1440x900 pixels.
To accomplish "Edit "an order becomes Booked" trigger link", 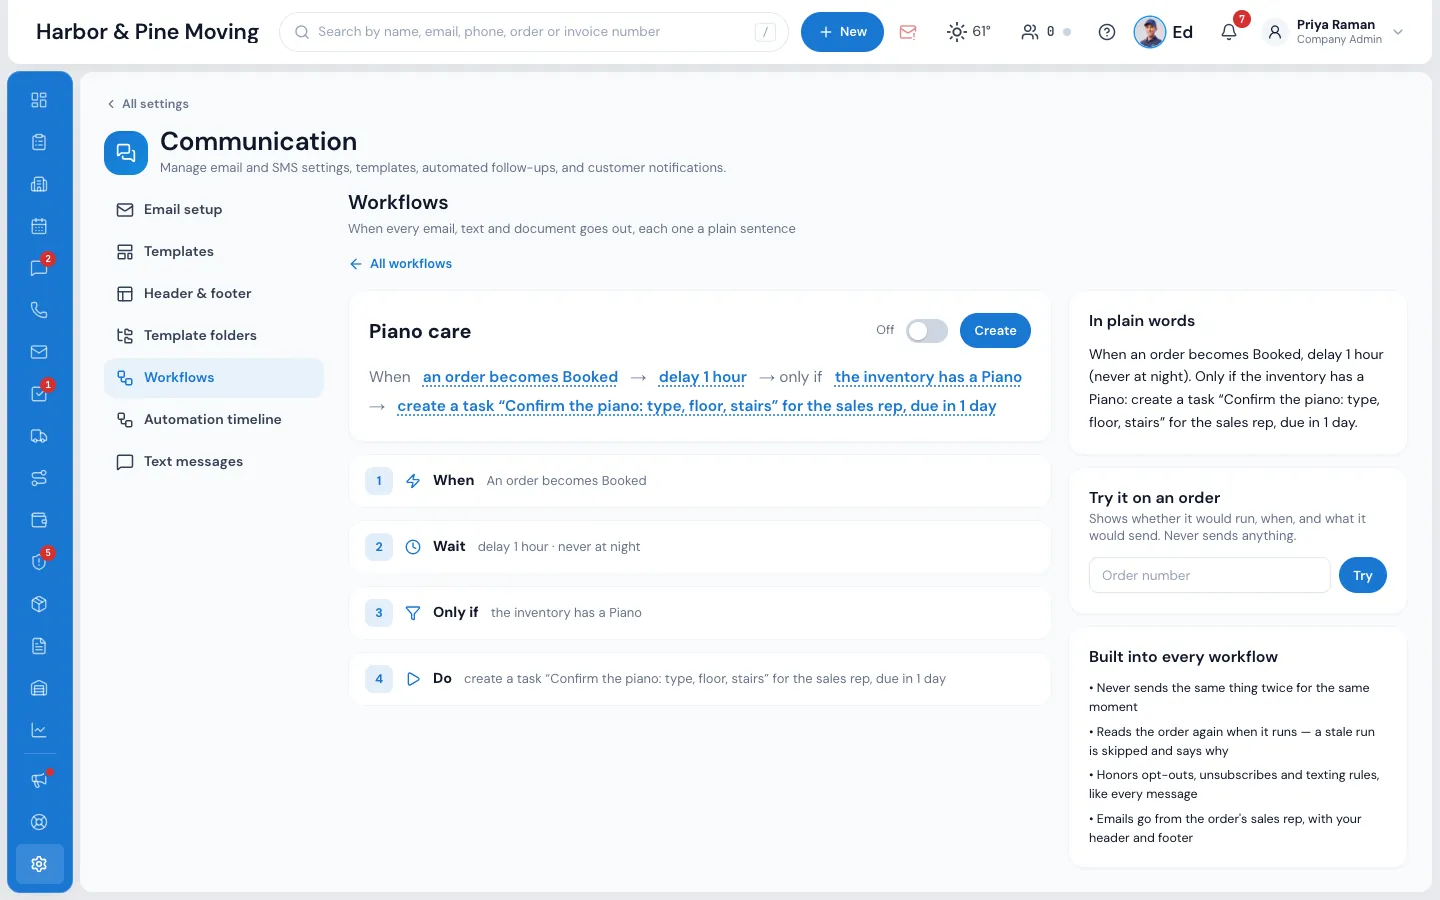I will 520,377.
